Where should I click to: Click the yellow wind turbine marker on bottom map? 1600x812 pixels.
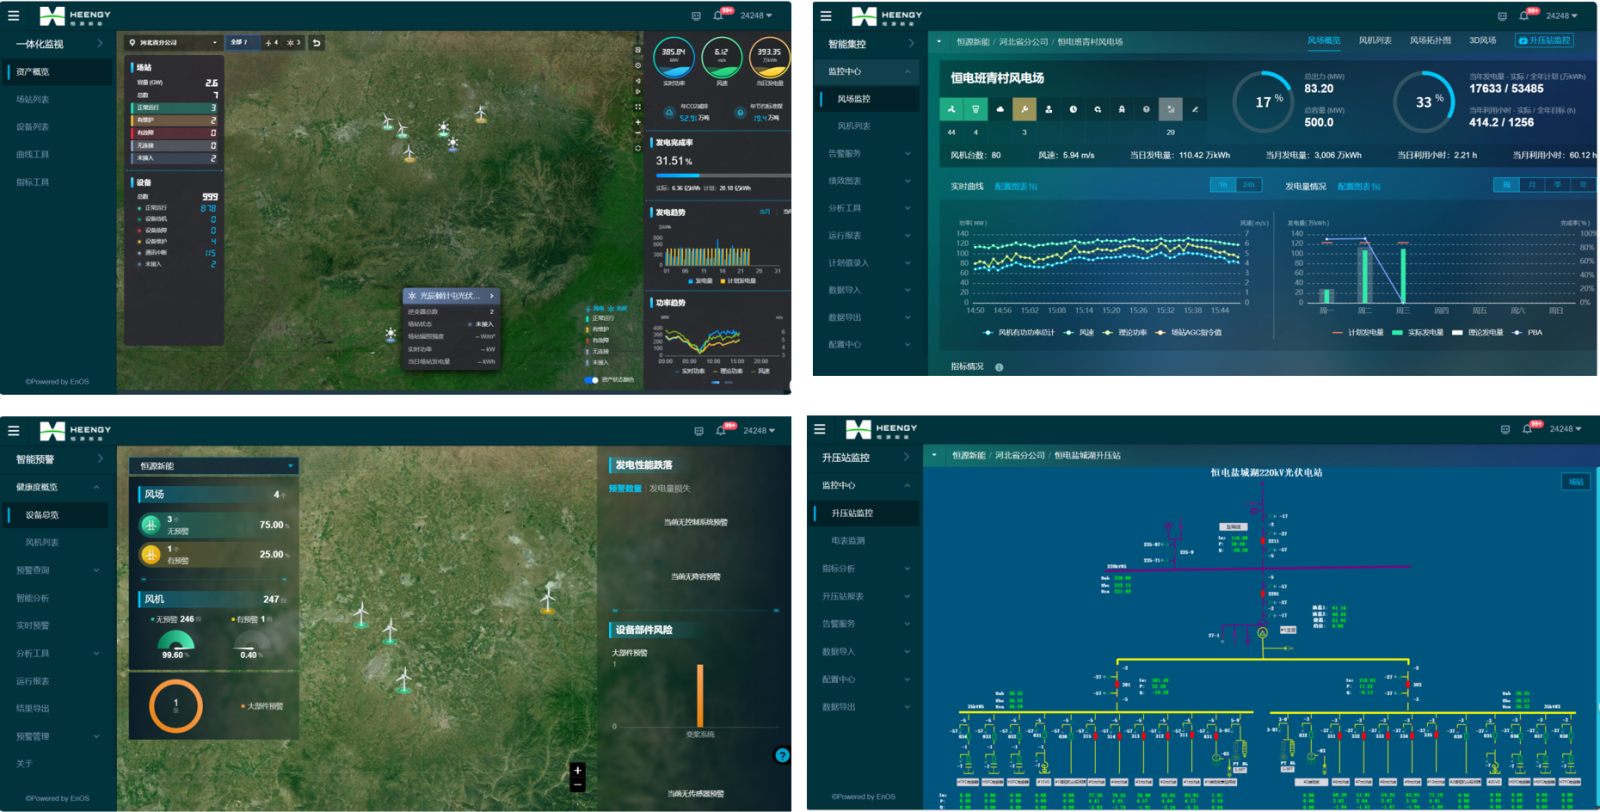(548, 598)
